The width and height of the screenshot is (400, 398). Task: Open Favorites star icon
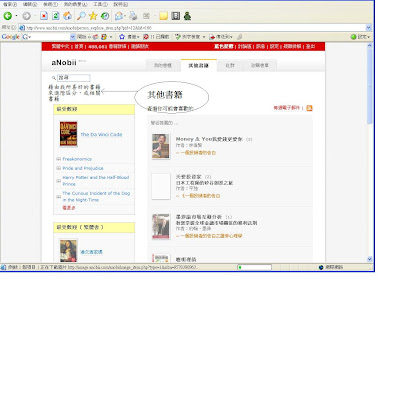coord(93,16)
